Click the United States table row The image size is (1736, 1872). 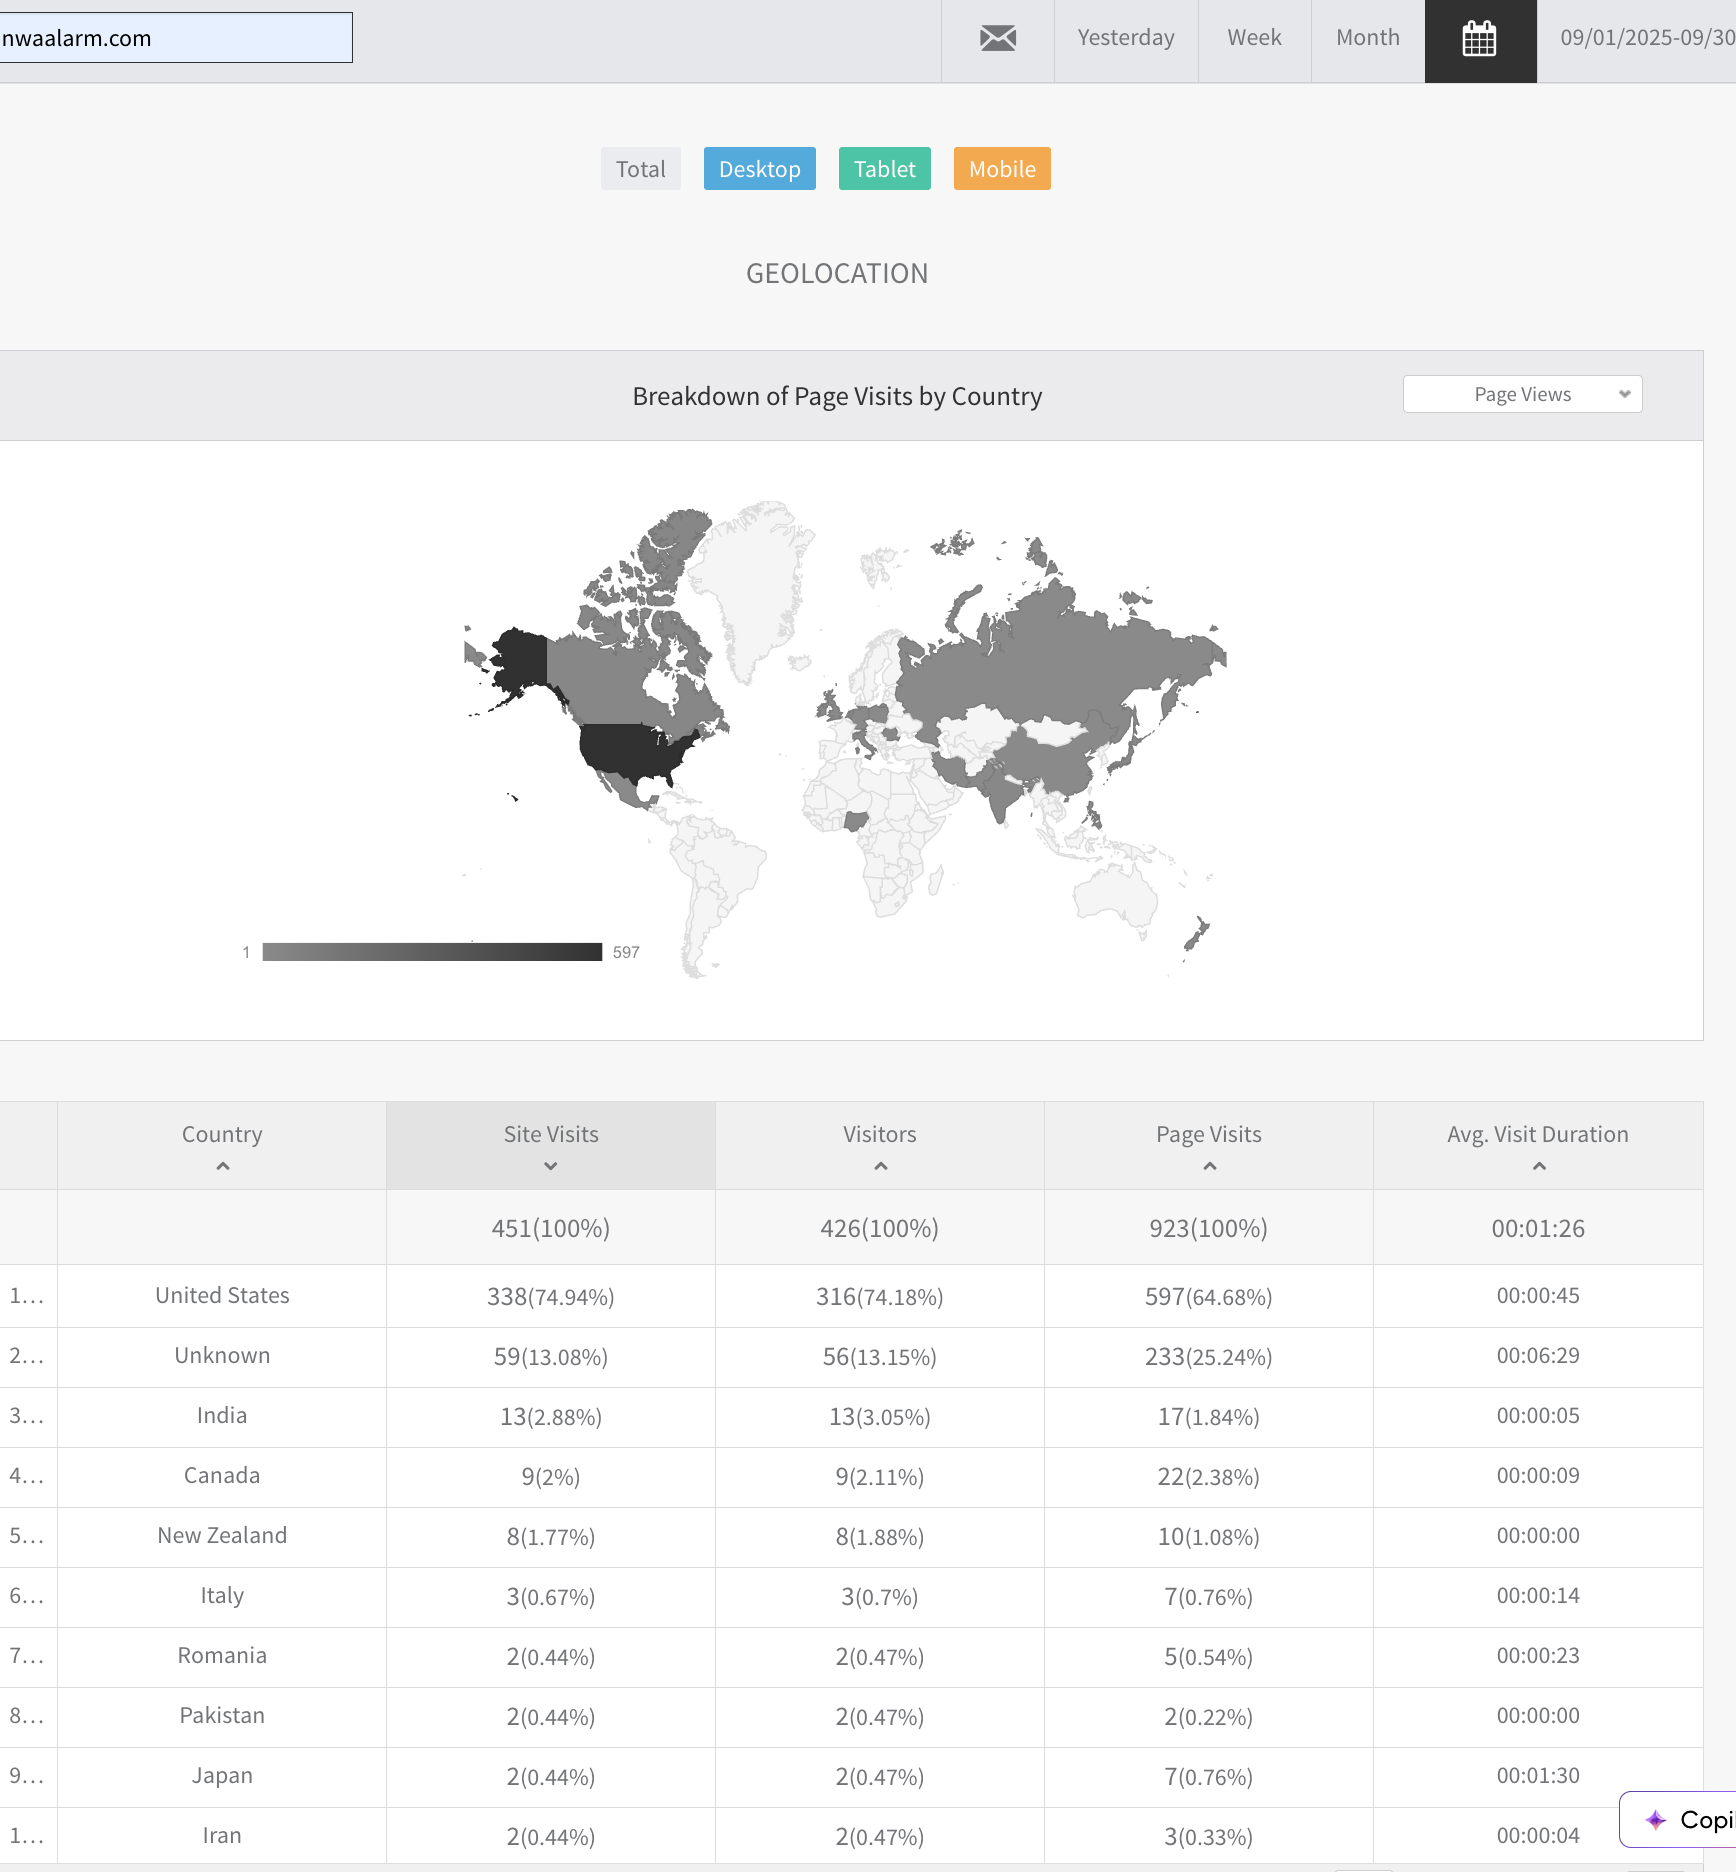pyautogui.click(x=851, y=1296)
